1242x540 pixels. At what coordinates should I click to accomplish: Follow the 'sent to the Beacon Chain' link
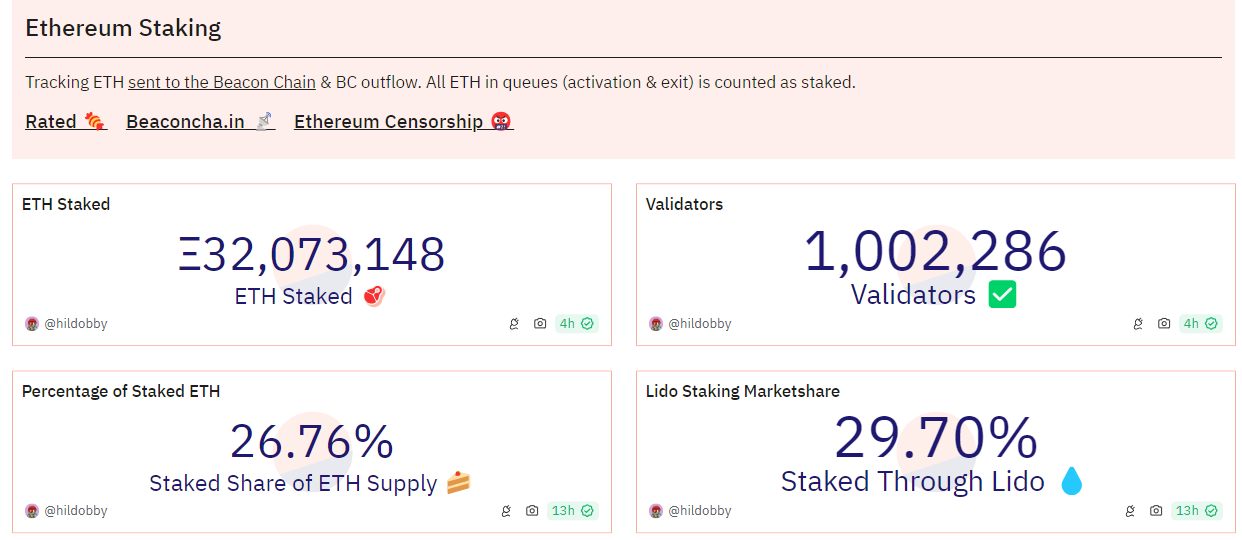[222, 82]
